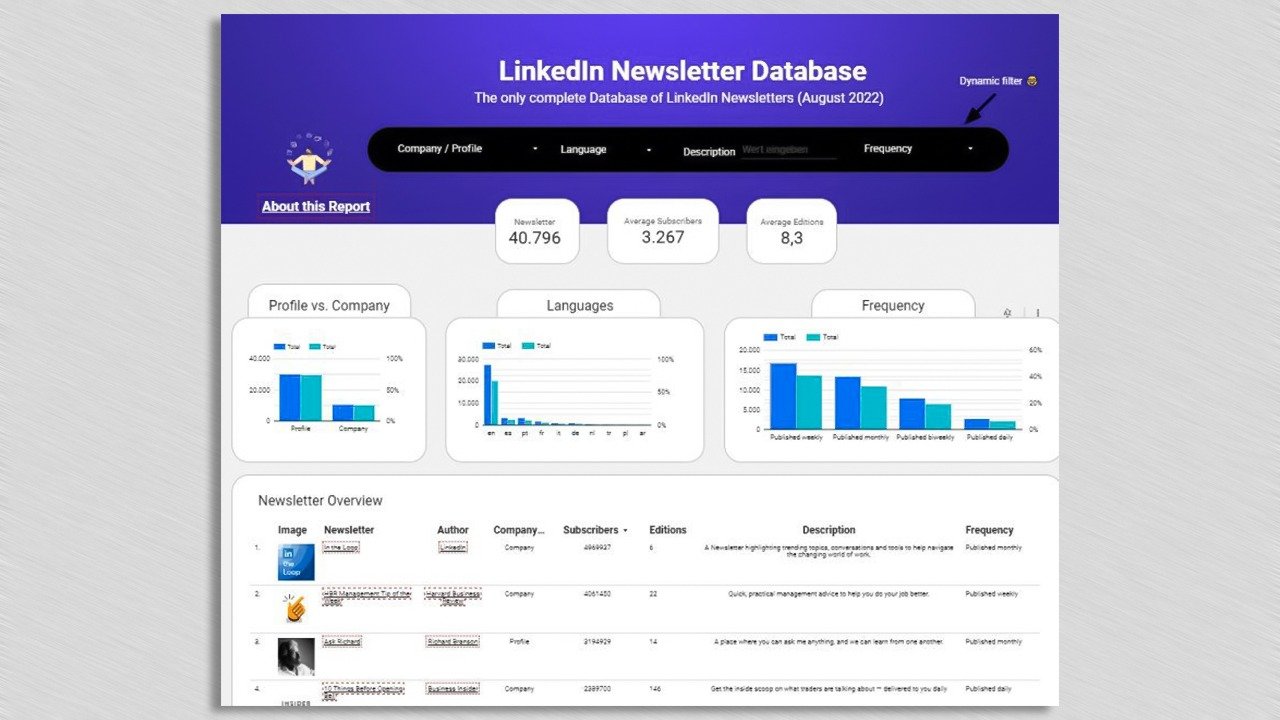Open the Language filter dropdown
The height and width of the screenshot is (720, 1280).
(606, 149)
